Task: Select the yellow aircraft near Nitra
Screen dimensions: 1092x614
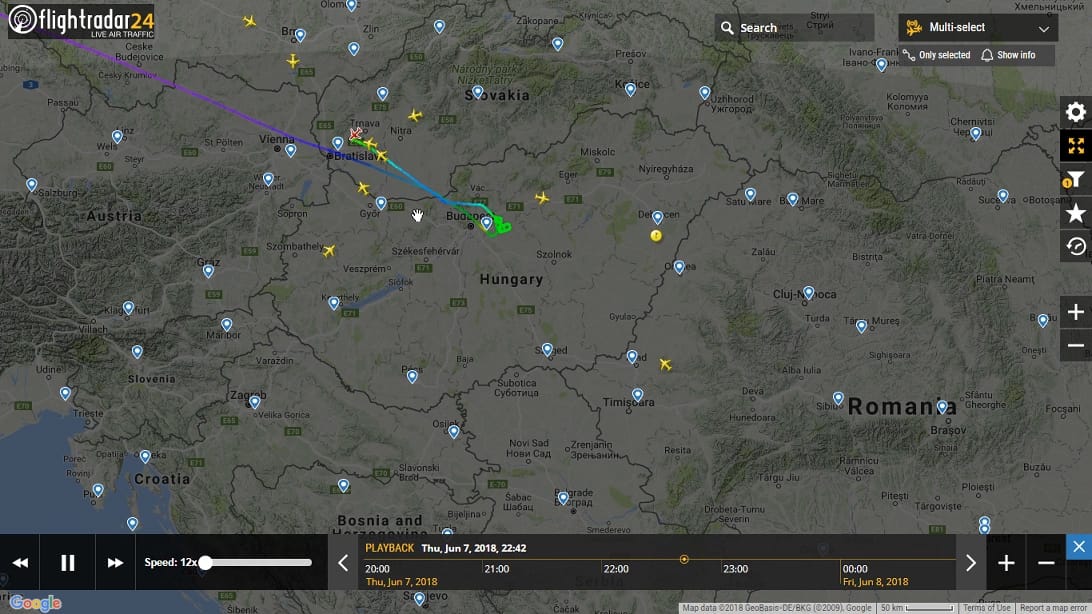Action: 415,115
